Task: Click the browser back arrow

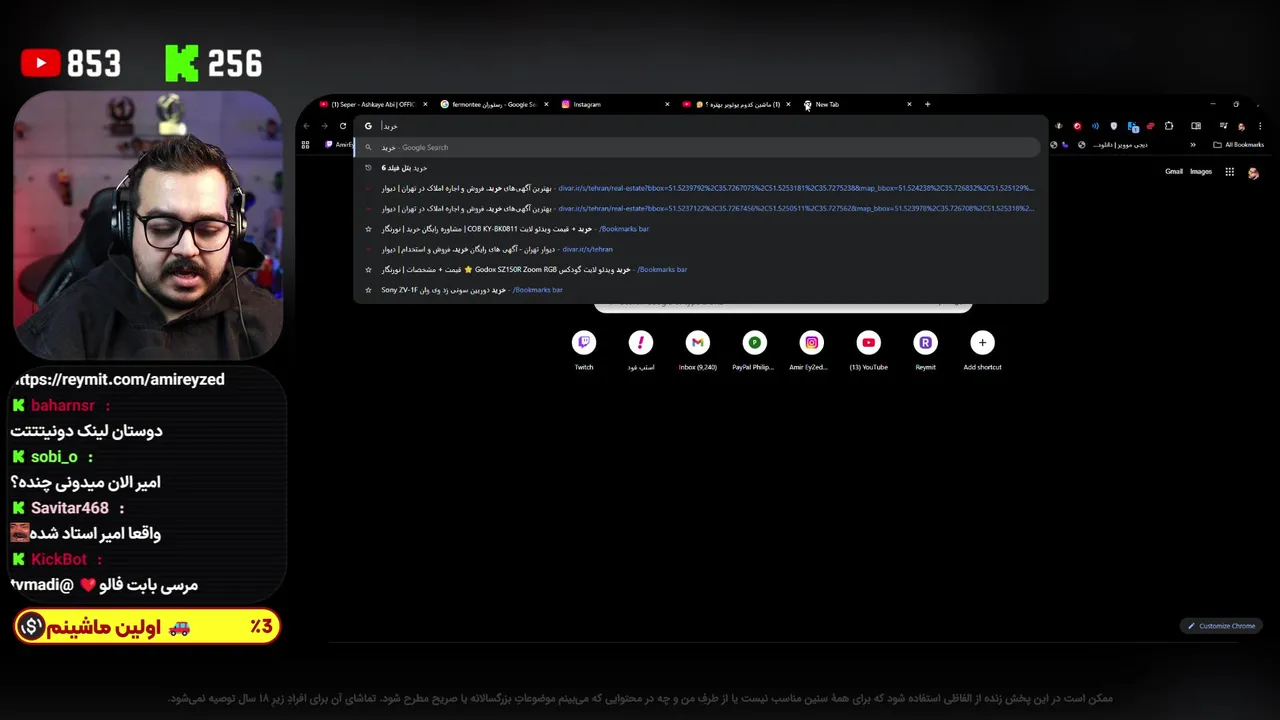Action: pos(306,126)
